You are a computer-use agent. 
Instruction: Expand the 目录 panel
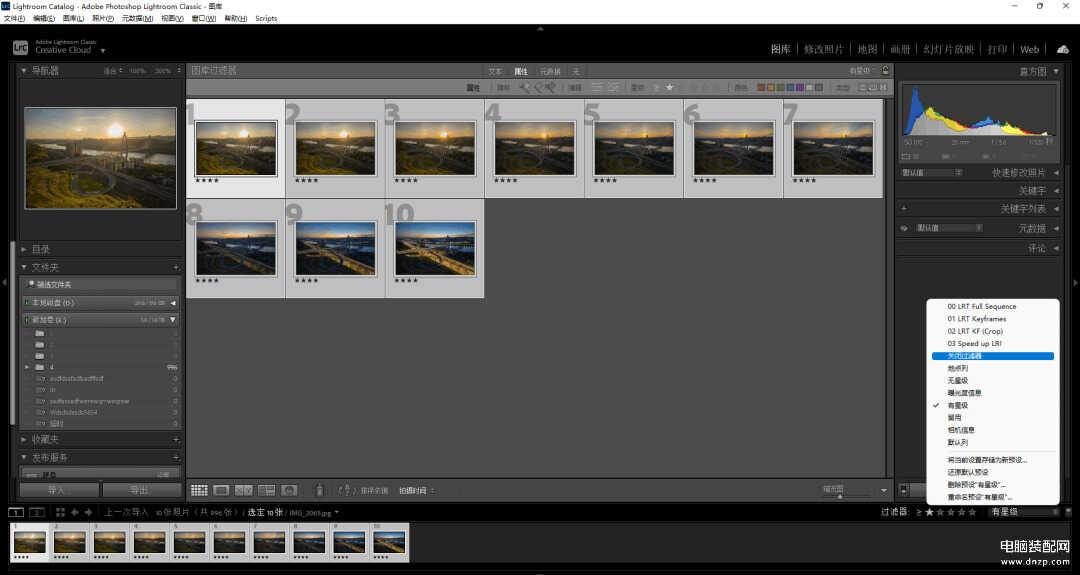[x=24, y=249]
